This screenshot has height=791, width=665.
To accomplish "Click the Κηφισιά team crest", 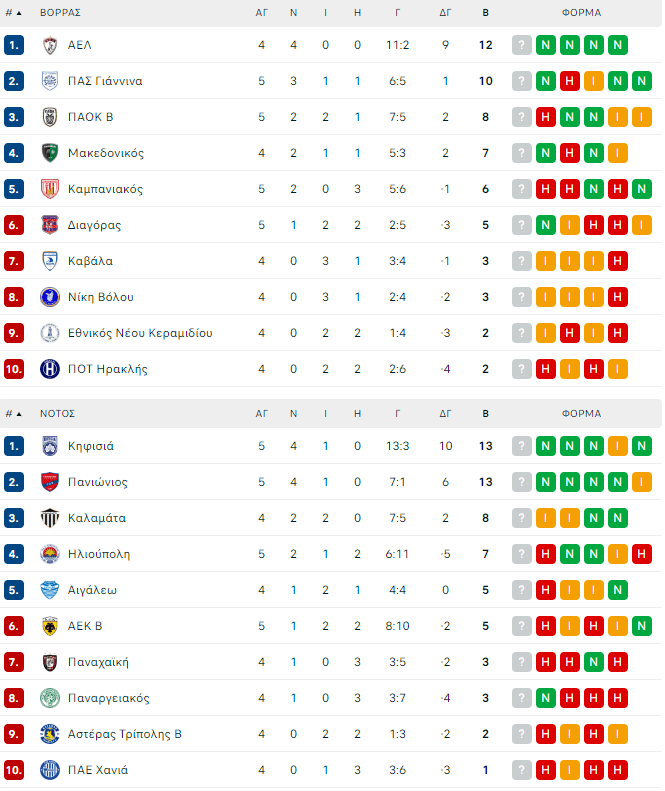I will pos(50,446).
